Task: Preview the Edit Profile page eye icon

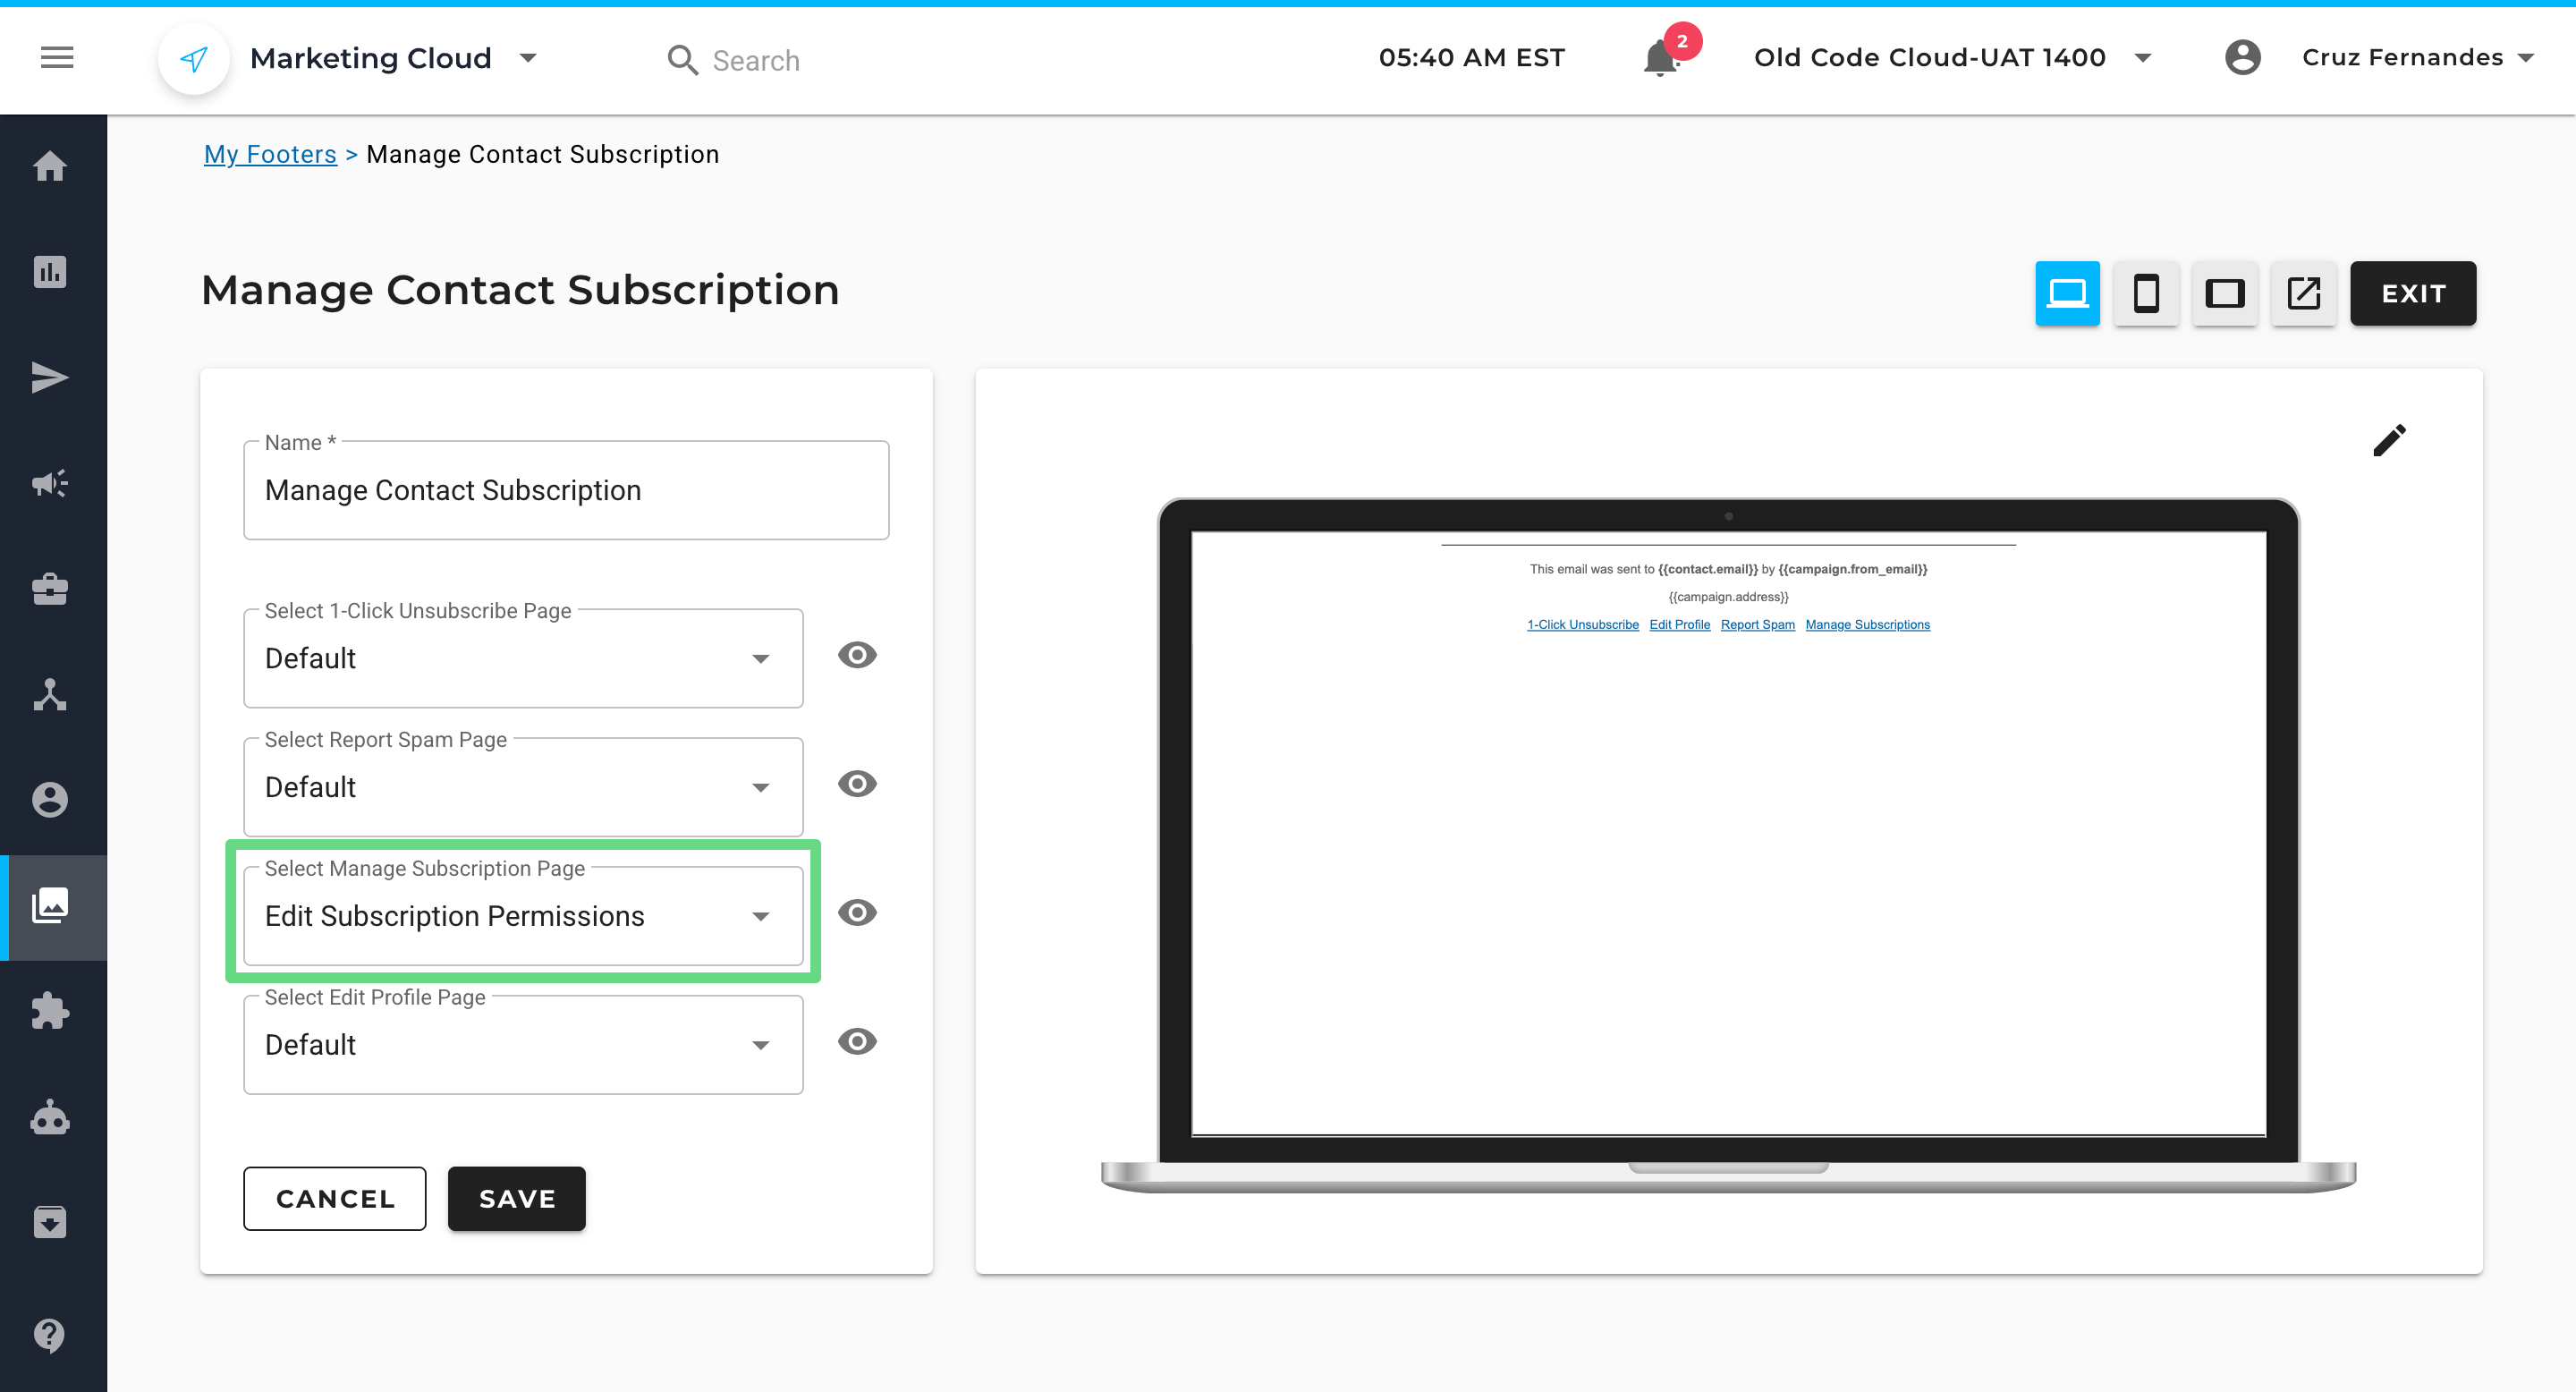Action: 857,1042
